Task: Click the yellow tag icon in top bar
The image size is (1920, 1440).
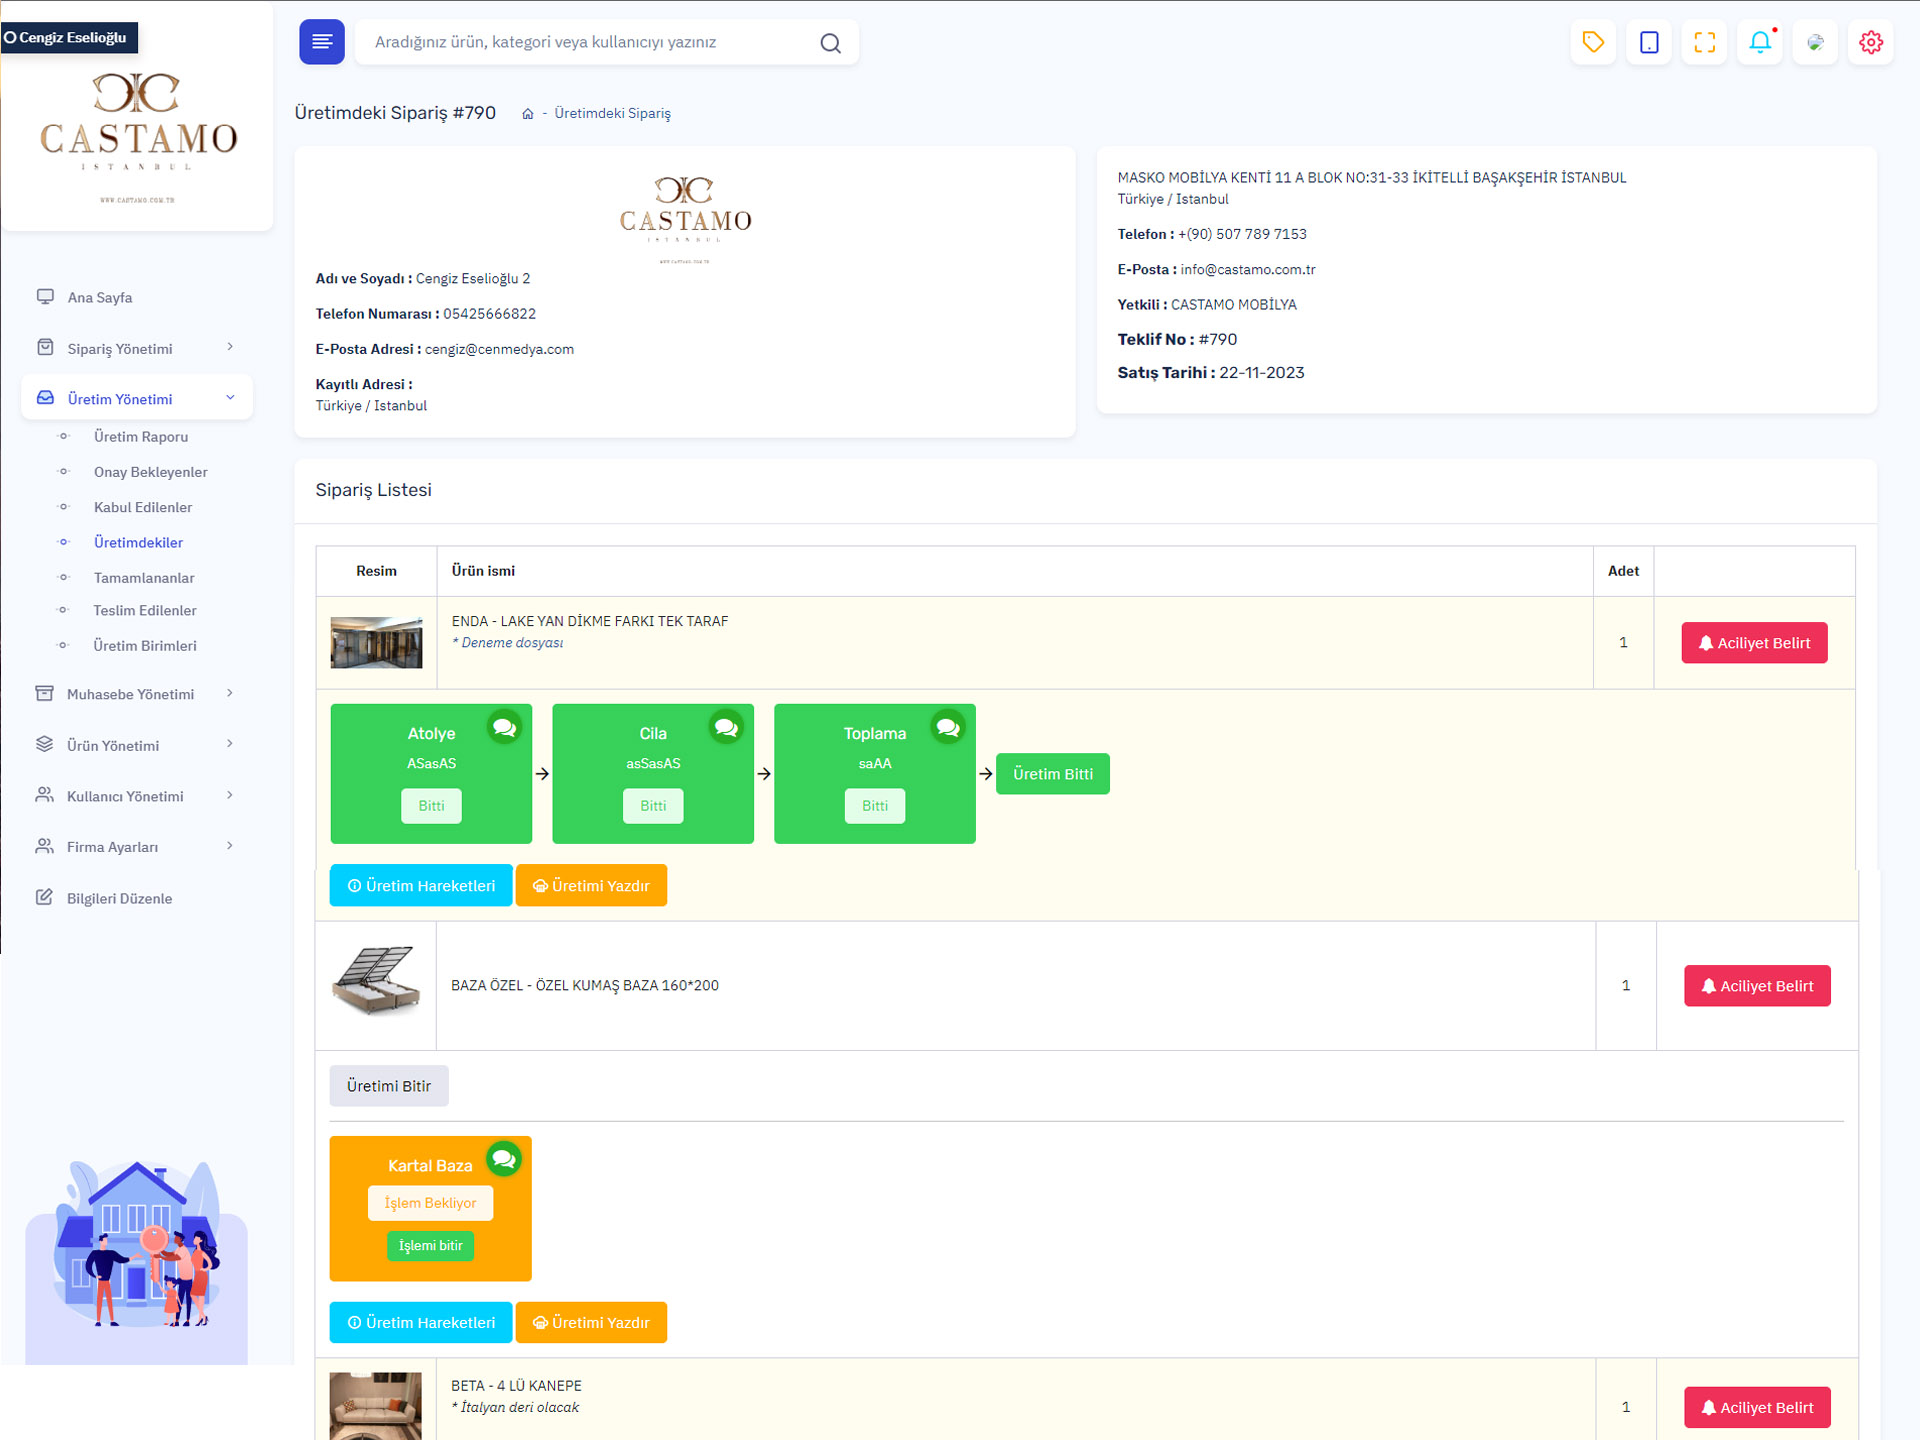Action: coord(1593,42)
